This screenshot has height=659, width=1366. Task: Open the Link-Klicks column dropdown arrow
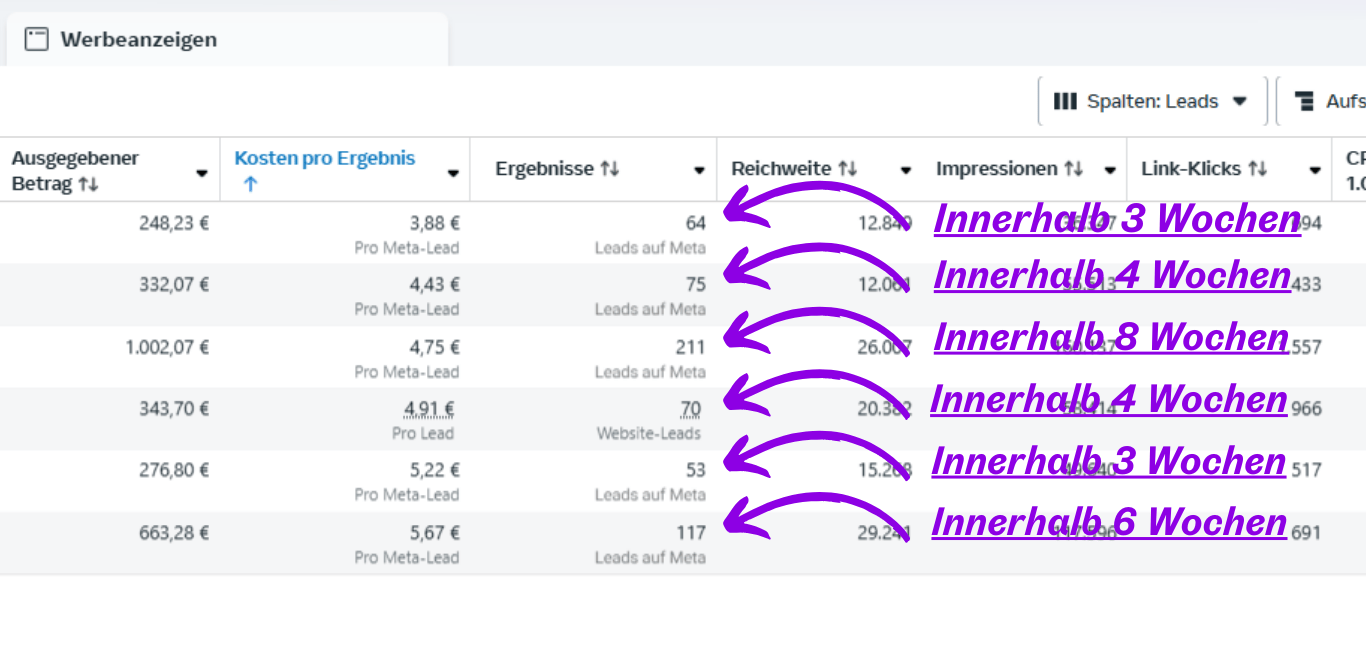coord(1315,170)
